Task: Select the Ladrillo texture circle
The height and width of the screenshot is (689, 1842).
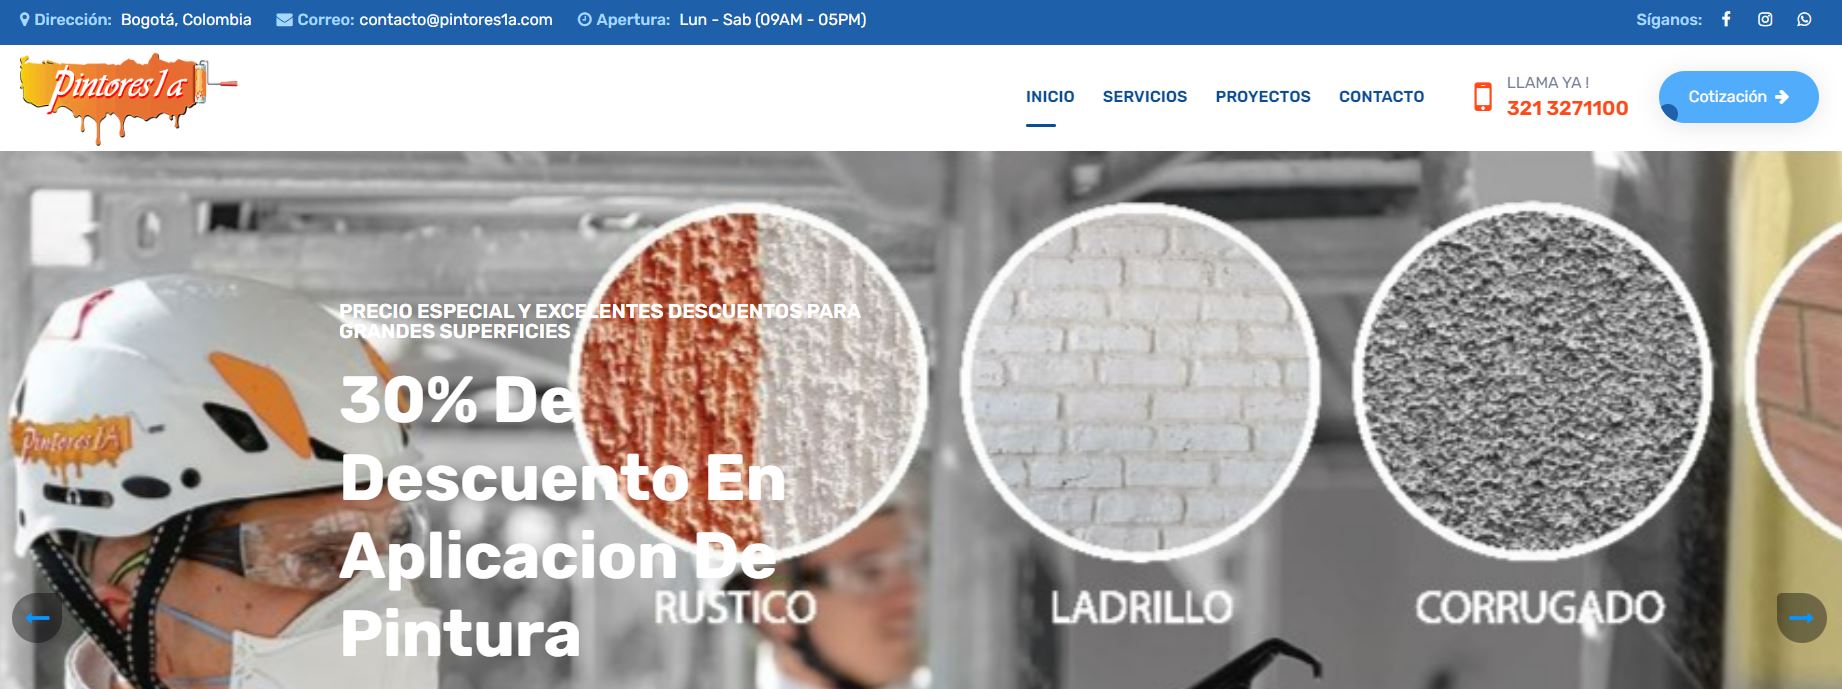Action: pyautogui.click(x=1140, y=382)
